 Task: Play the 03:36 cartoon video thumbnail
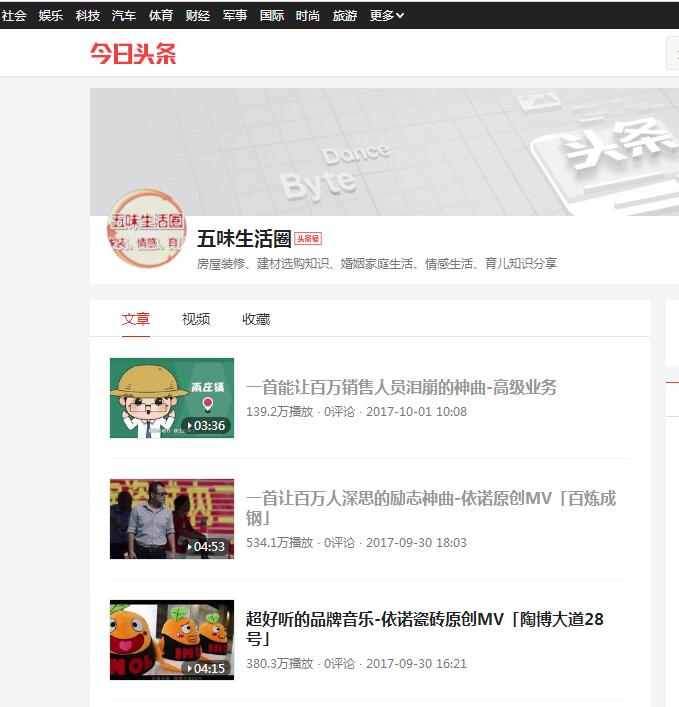[172, 398]
